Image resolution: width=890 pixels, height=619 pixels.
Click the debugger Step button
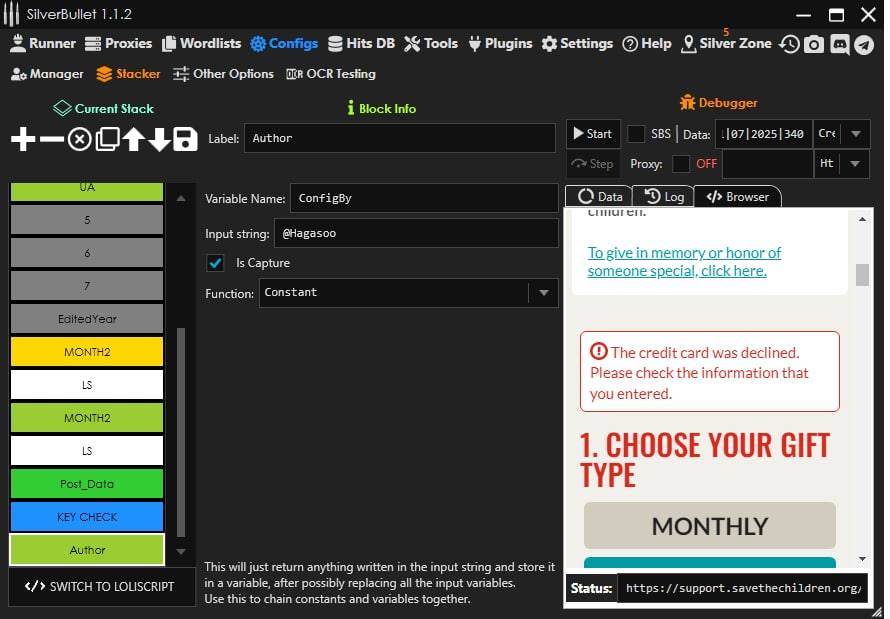[593, 164]
